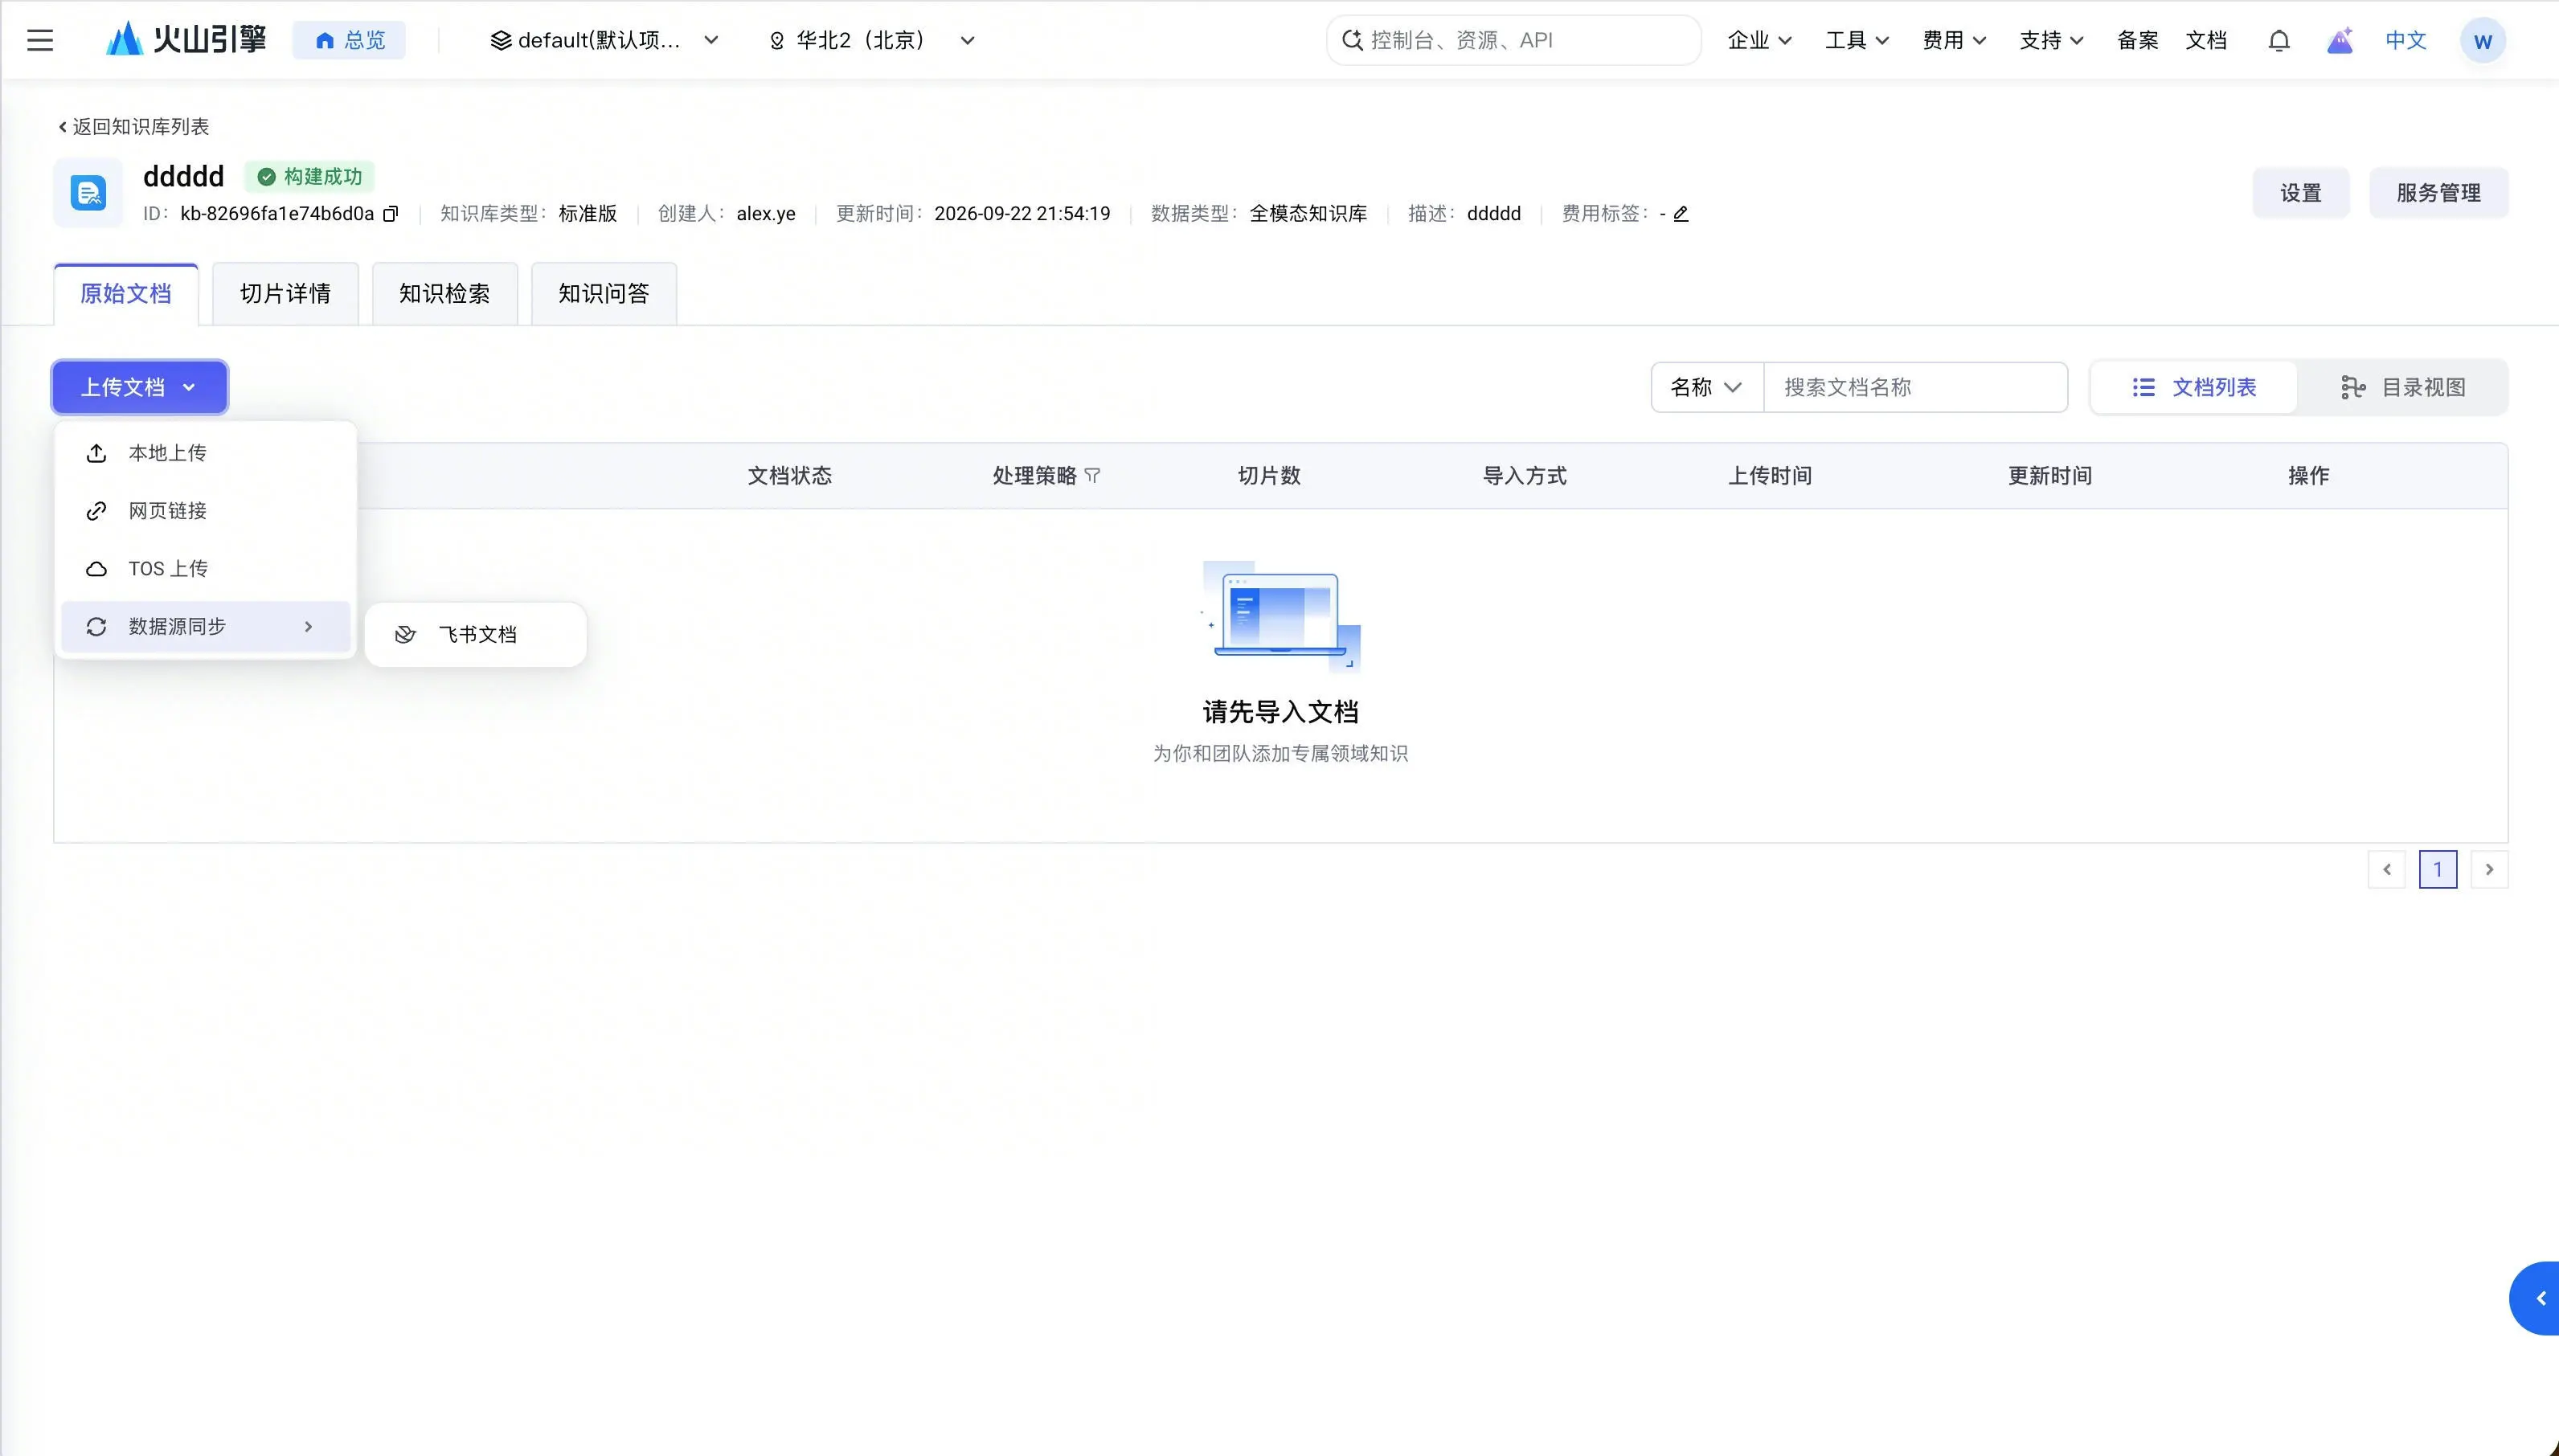The height and width of the screenshot is (1456, 2559).
Task: Switch to Original documents tab
Action: [x=126, y=294]
